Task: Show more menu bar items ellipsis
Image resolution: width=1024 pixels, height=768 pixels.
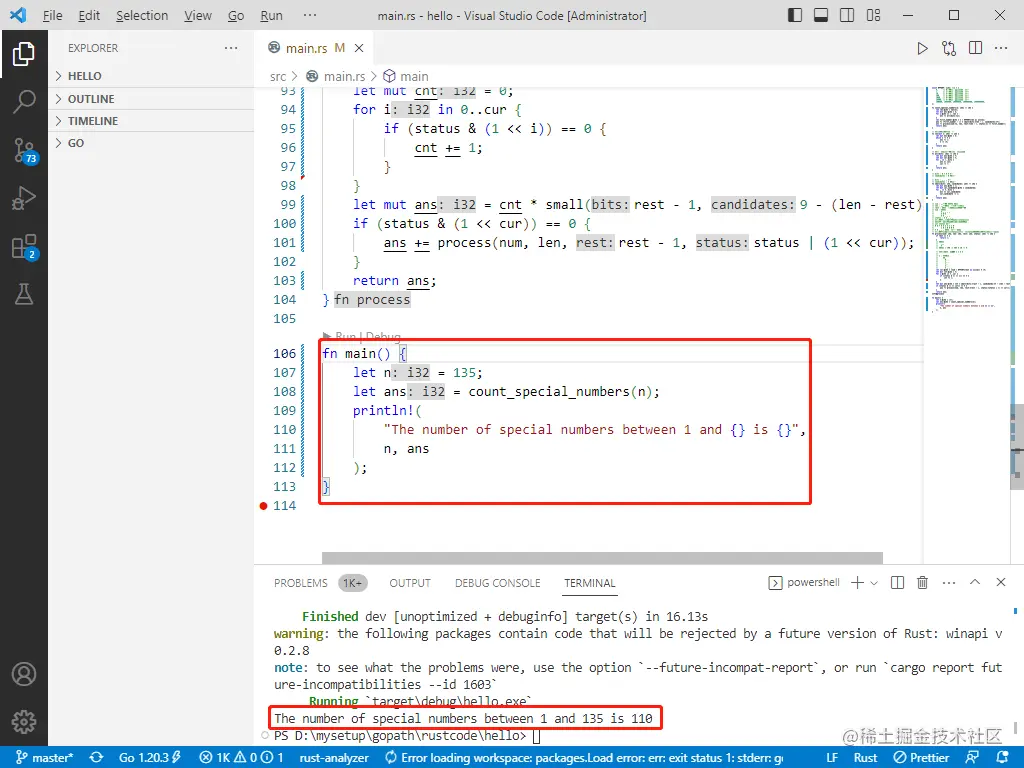Action: pyautogui.click(x=310, y=15)
